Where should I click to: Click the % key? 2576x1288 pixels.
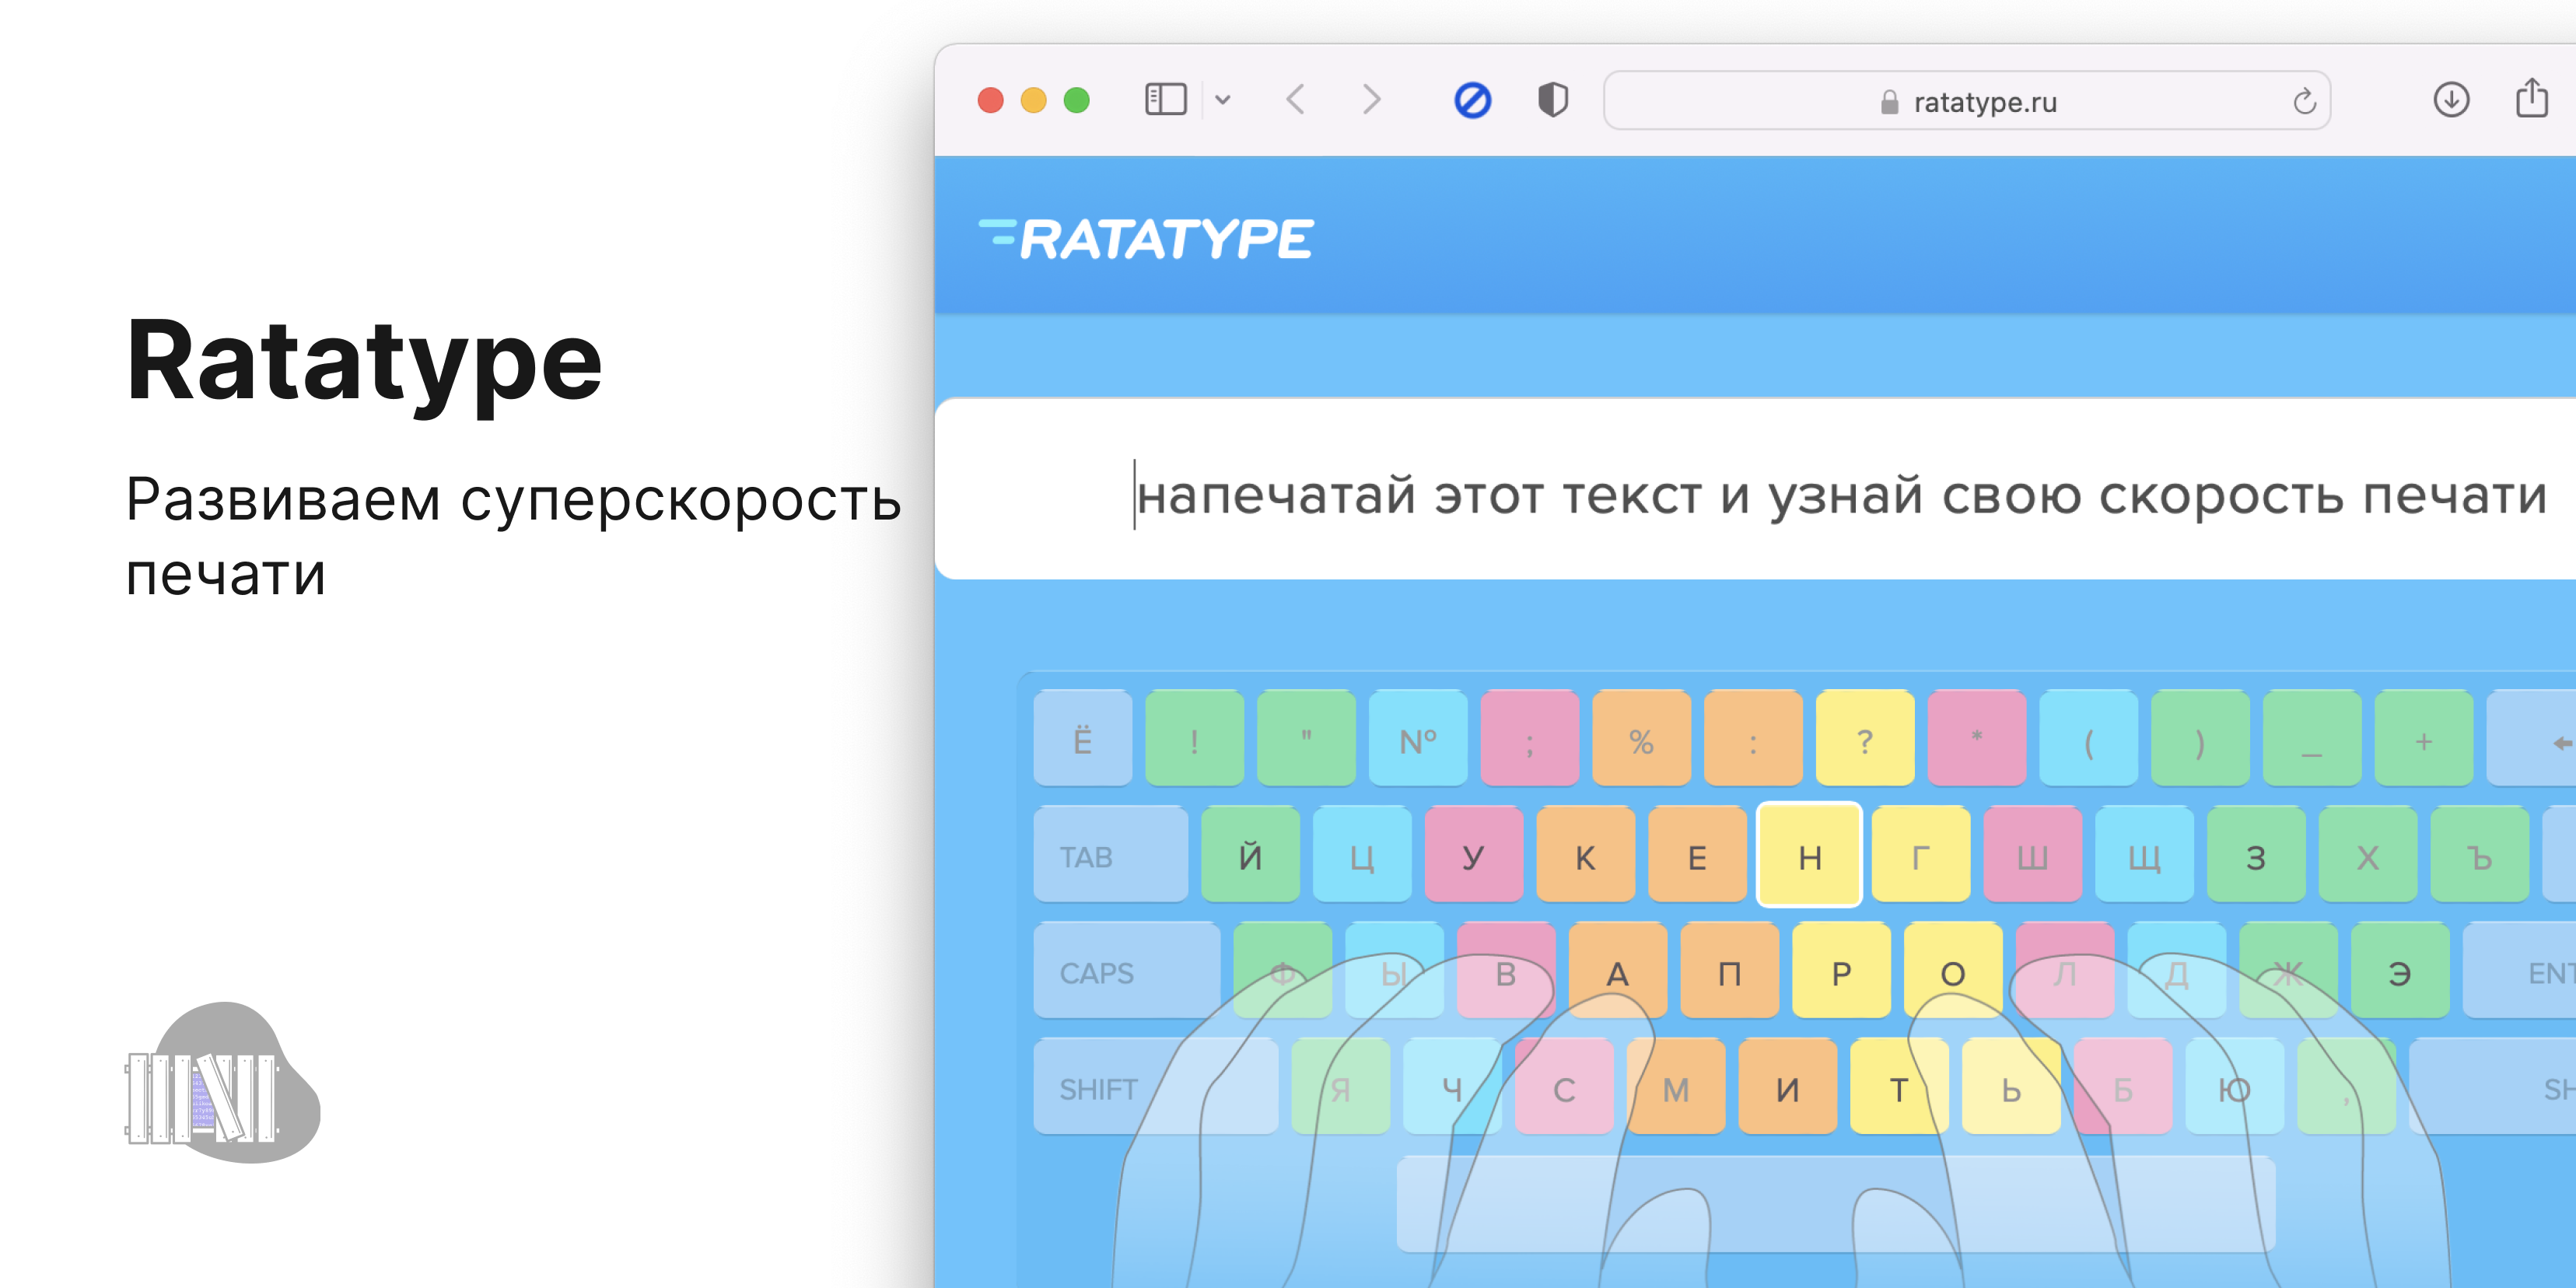tap(1642, 738)
